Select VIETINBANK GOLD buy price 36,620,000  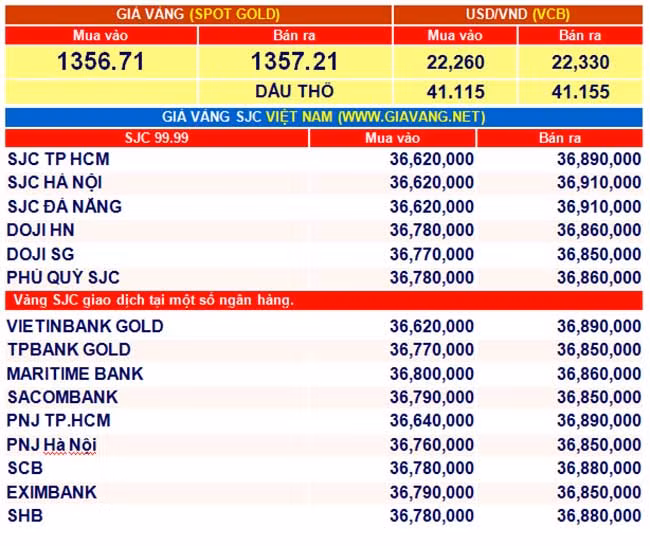click(x=432, y=326)
